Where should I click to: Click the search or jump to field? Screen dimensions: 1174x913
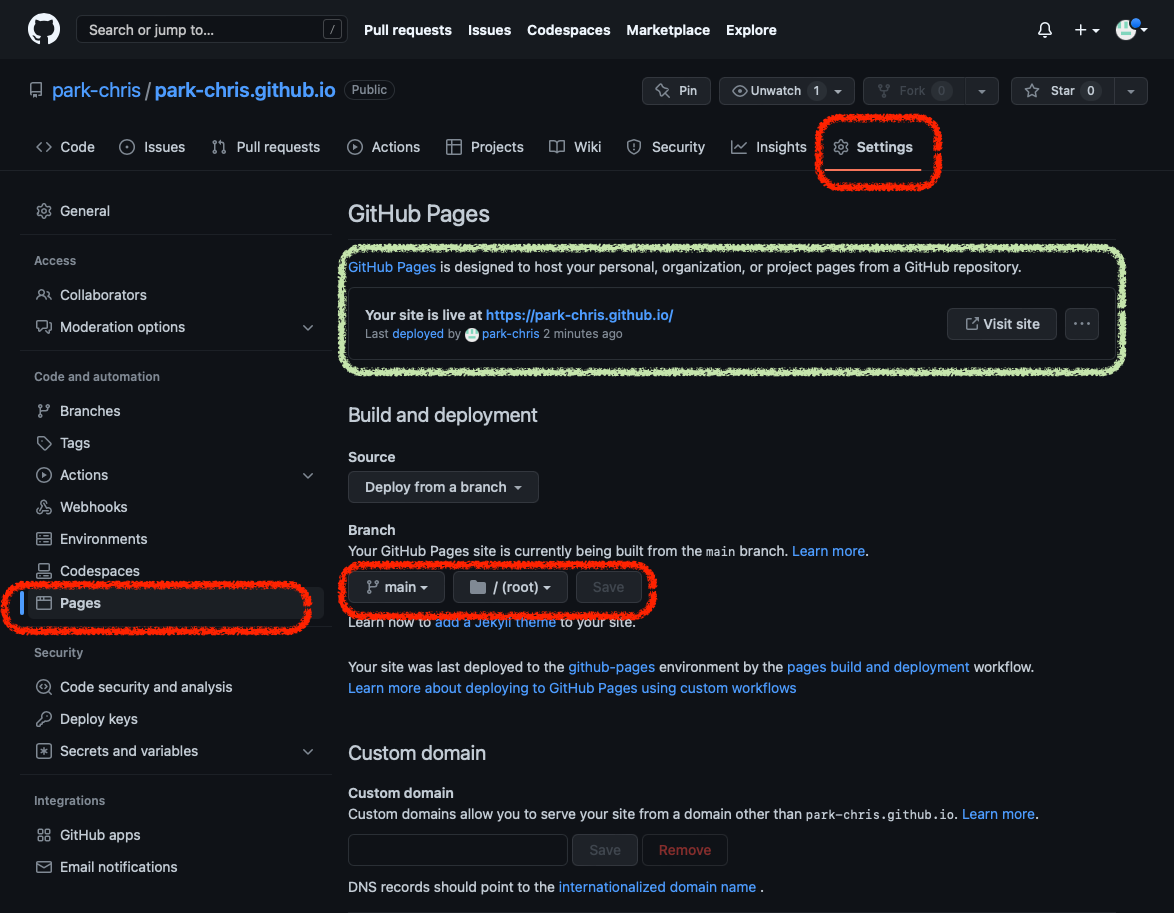point(211,30)
